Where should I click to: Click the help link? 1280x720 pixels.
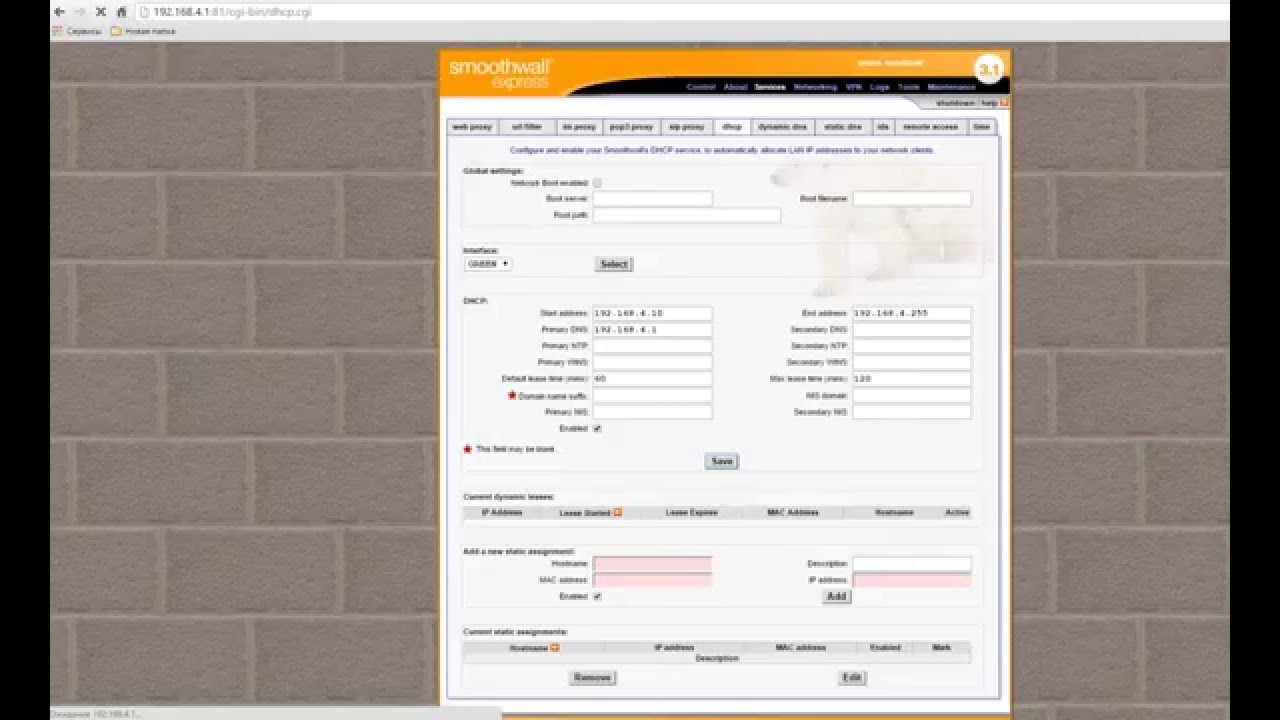click(989, 103)
